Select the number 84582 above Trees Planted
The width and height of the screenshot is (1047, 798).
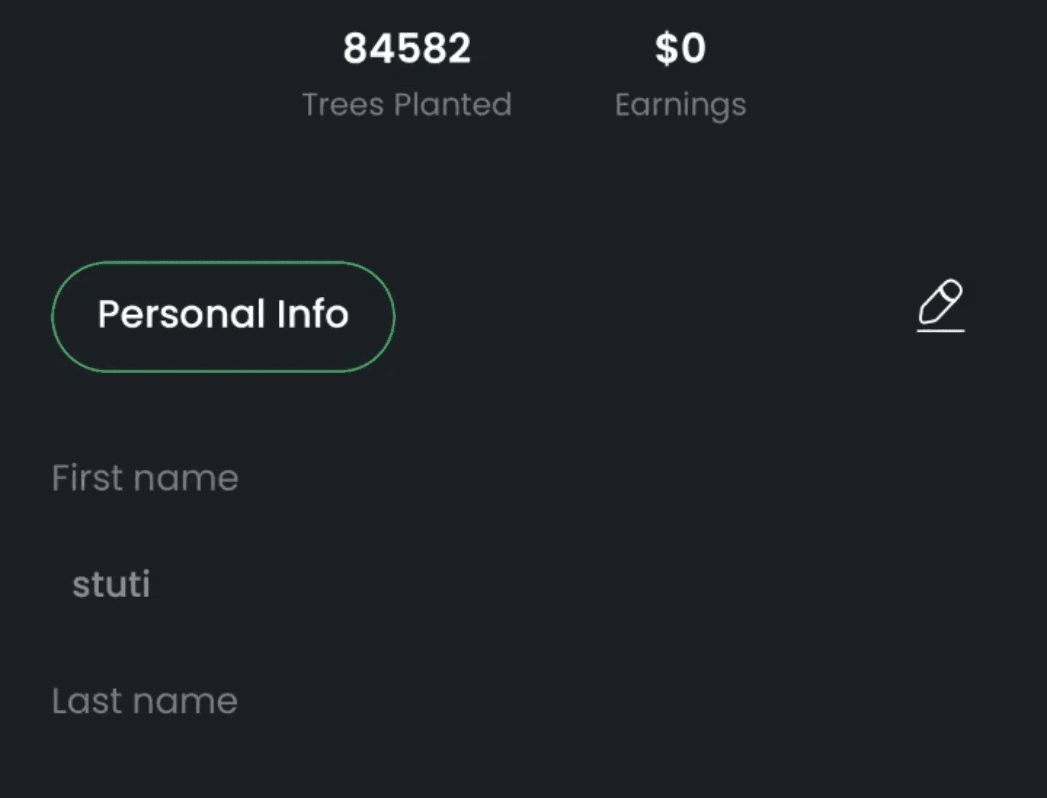coord(407,49)
